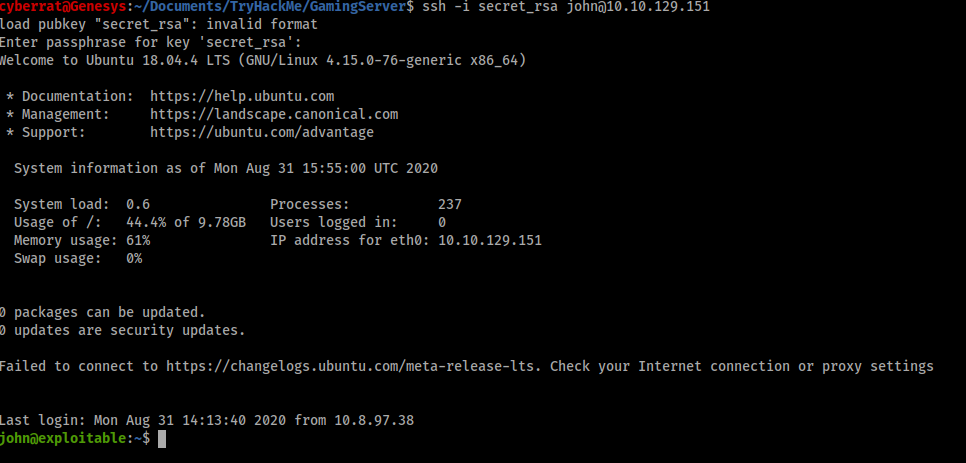Click the Memory usage 61% value
The image size is (966, 463).
click(138, 240)
